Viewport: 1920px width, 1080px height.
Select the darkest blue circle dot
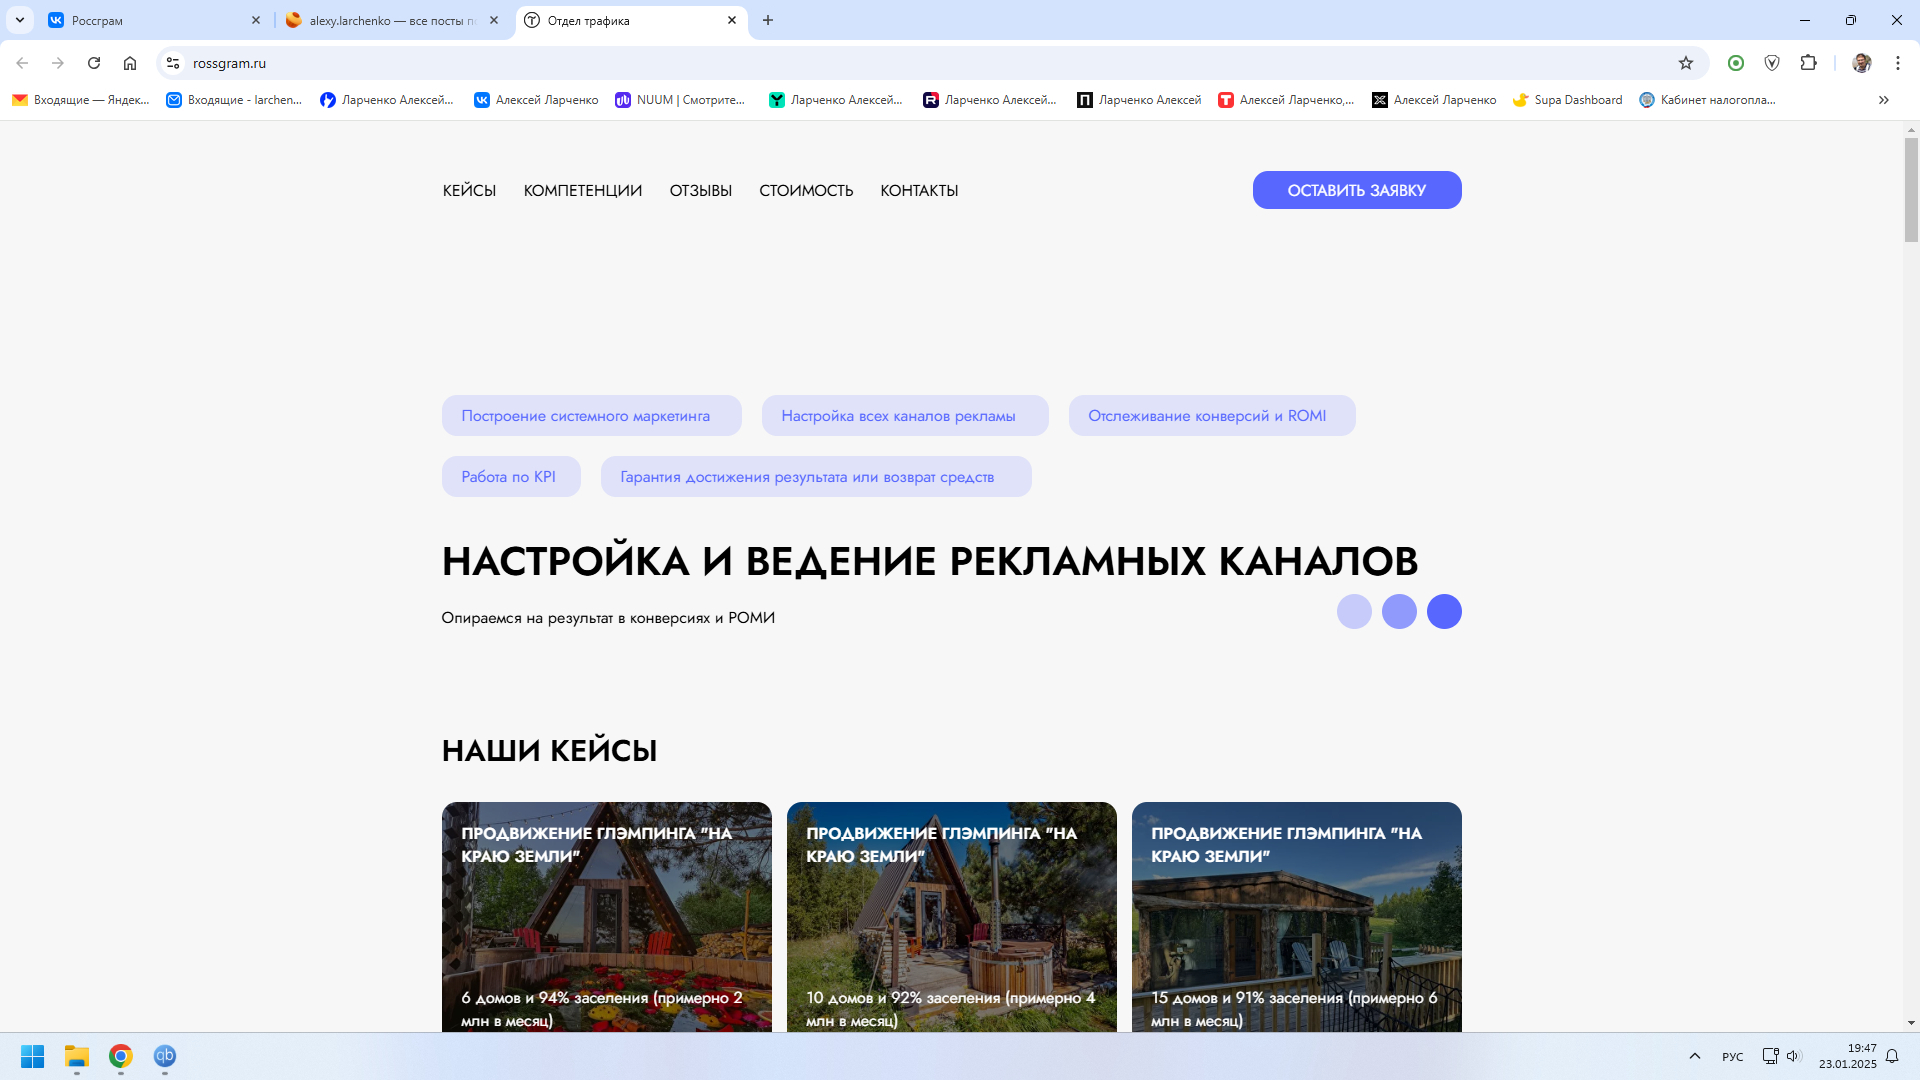coord(1443,611)
